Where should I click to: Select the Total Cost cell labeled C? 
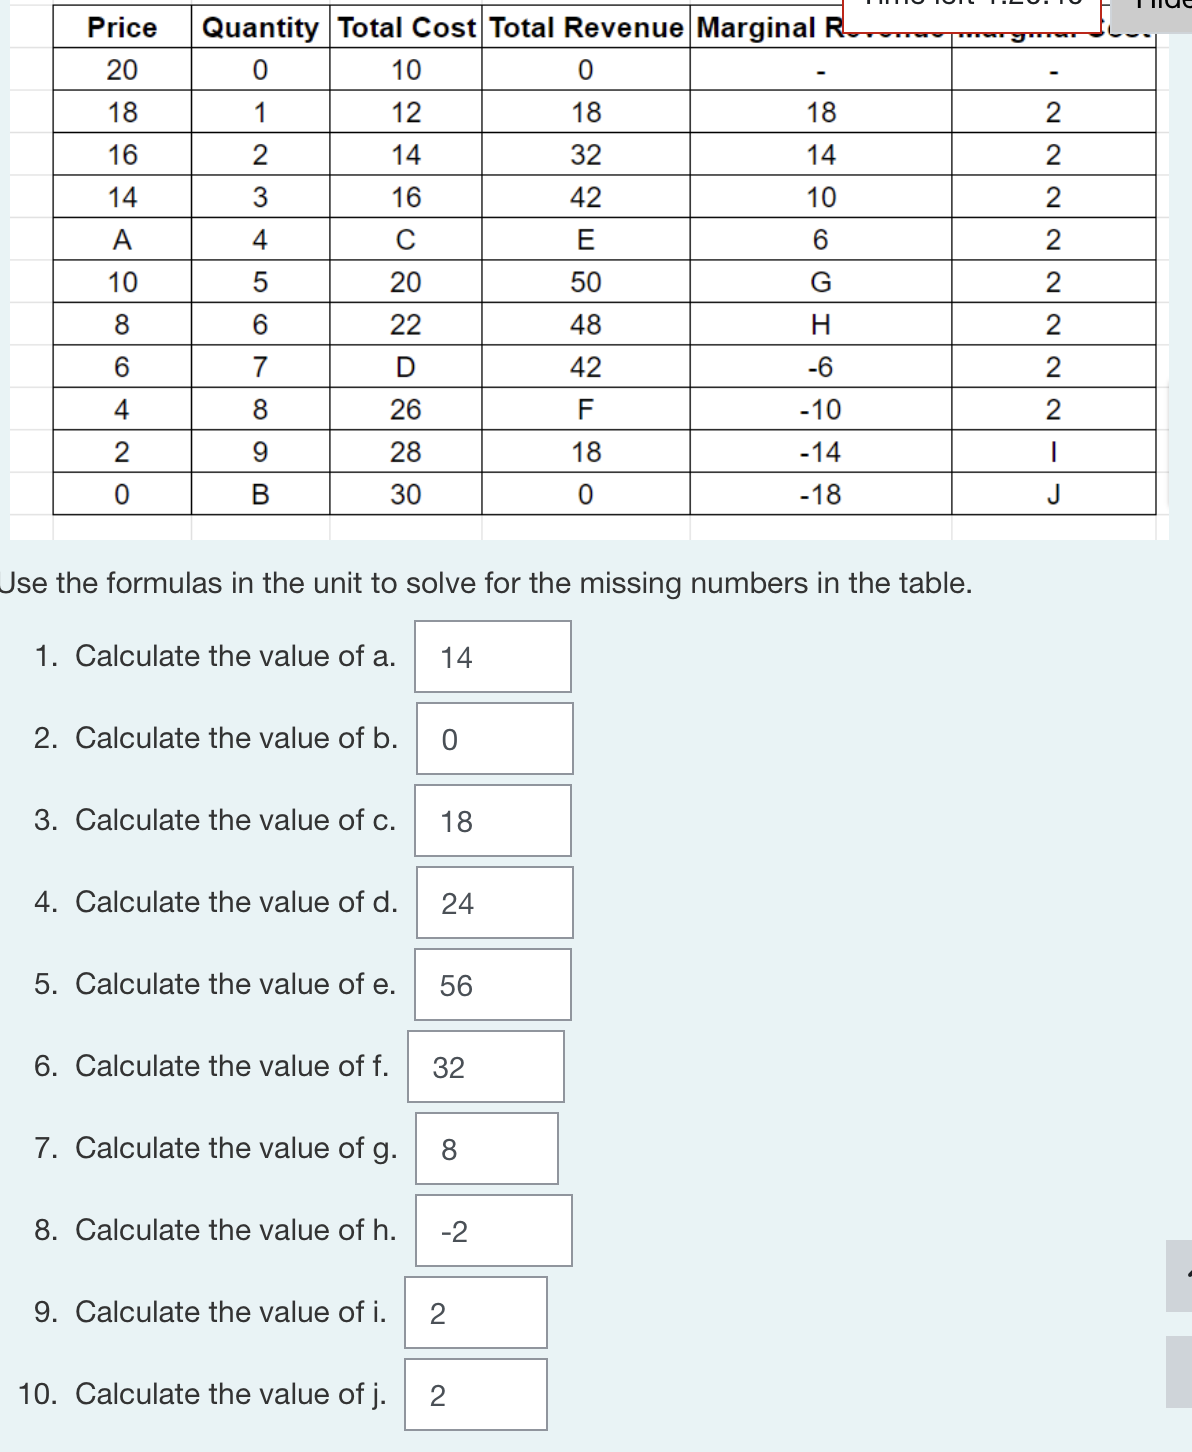tap(404, 237)
